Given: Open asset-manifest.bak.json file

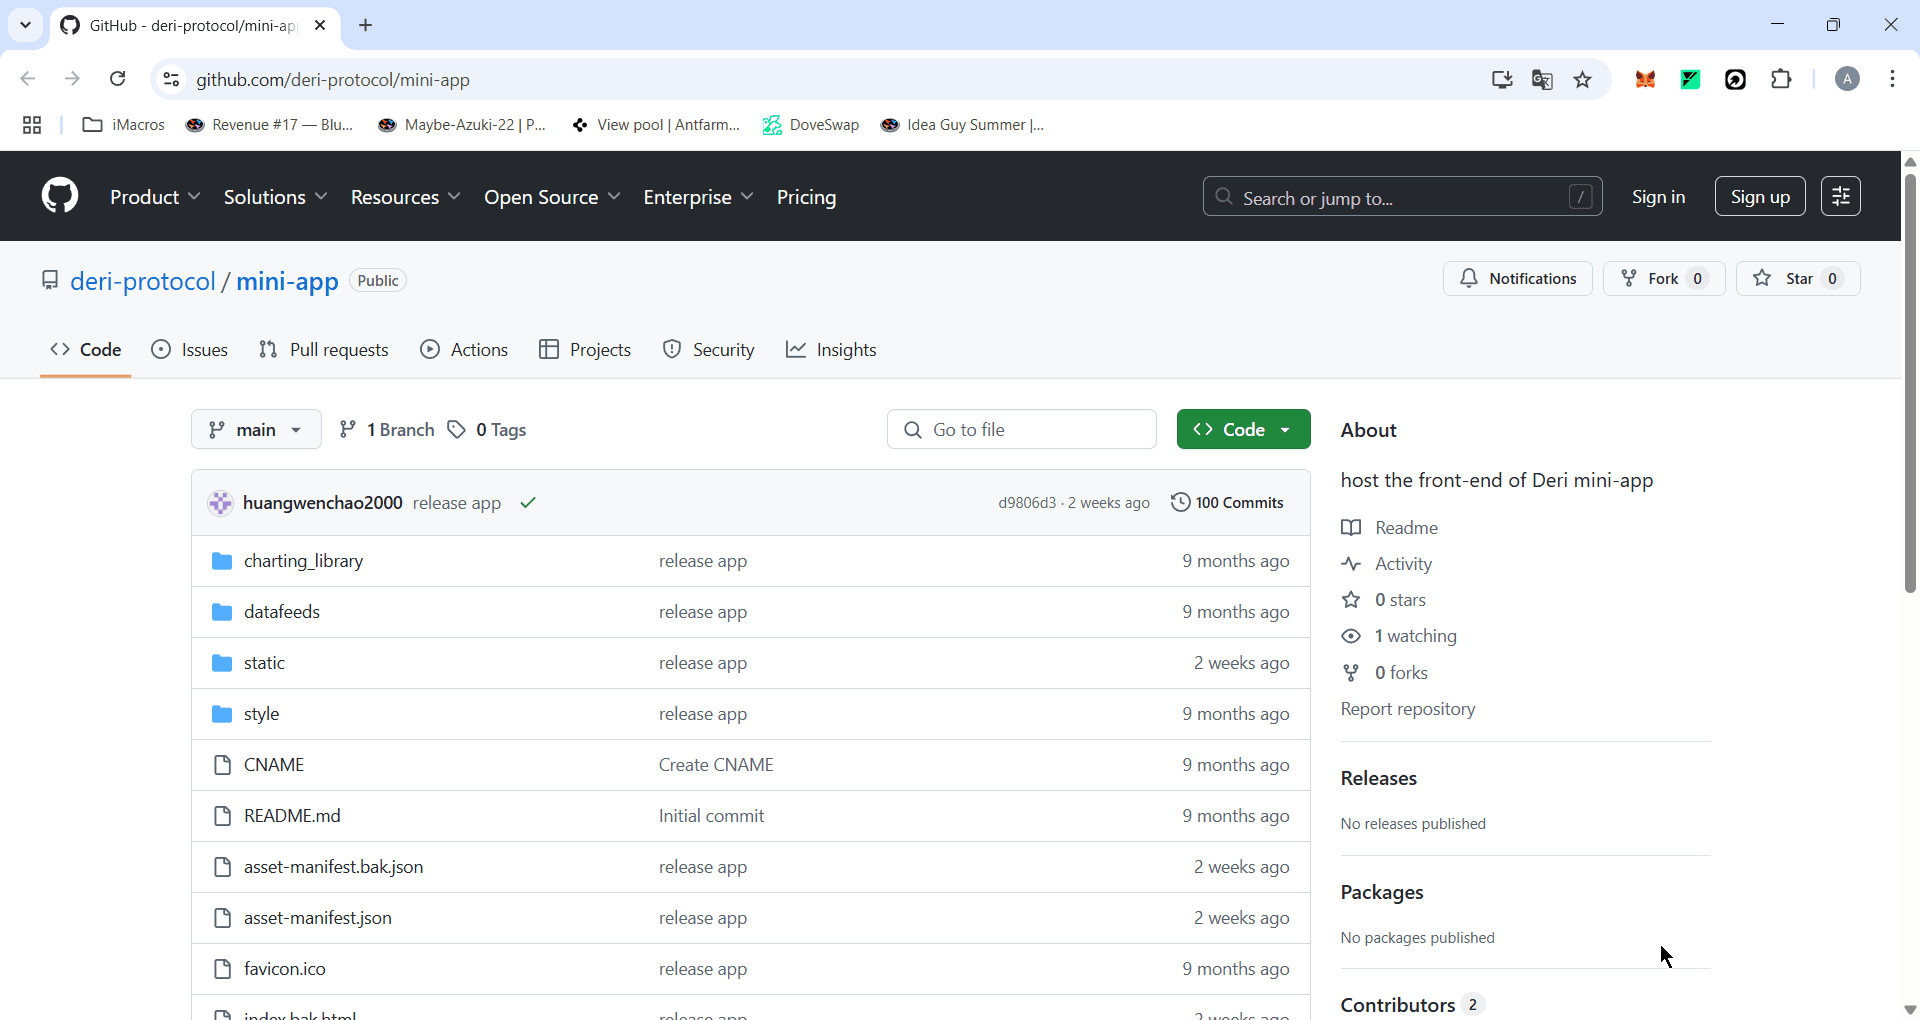Looking at the screenshot, I should pos(333,867).
